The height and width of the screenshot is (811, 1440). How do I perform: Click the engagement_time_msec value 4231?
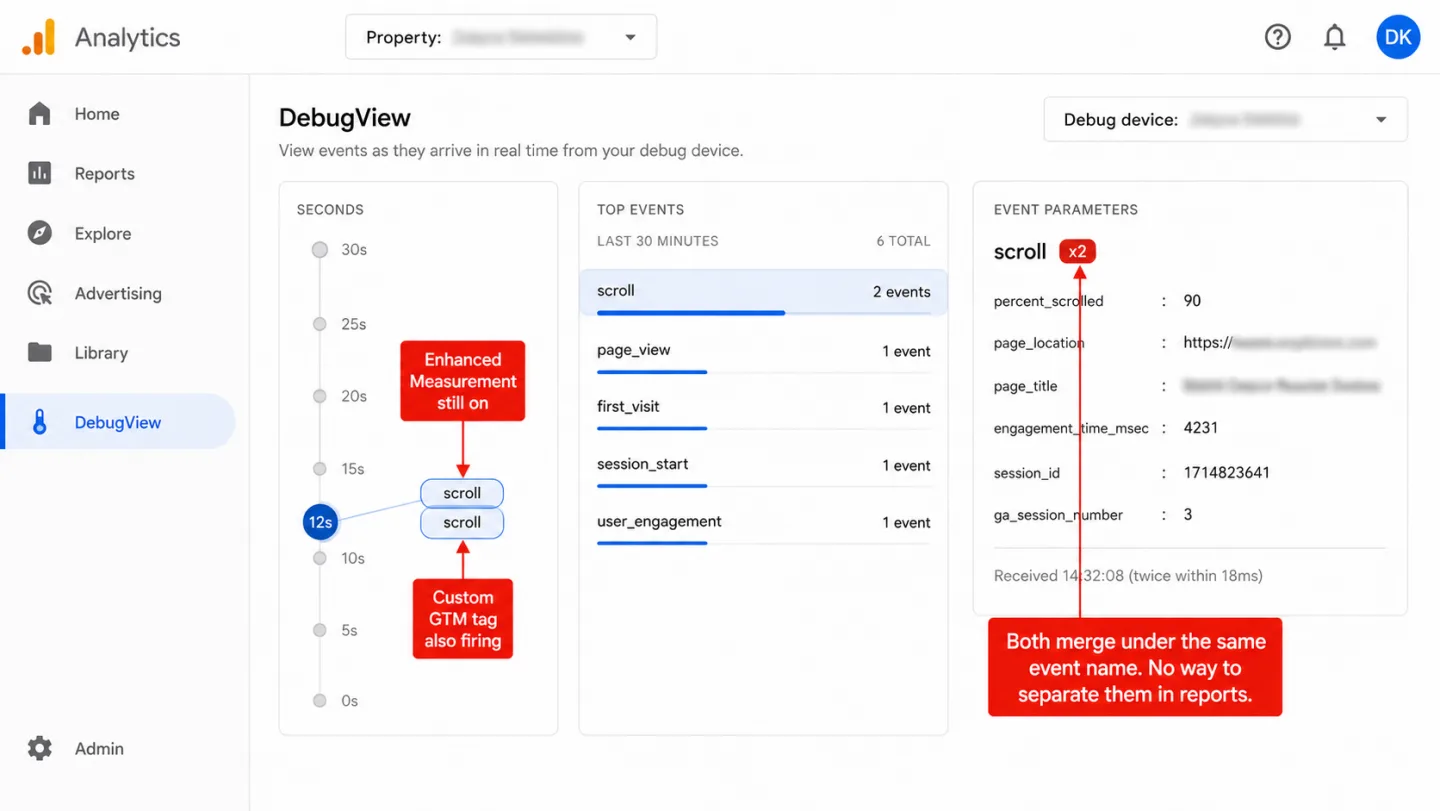point(1201,428)
